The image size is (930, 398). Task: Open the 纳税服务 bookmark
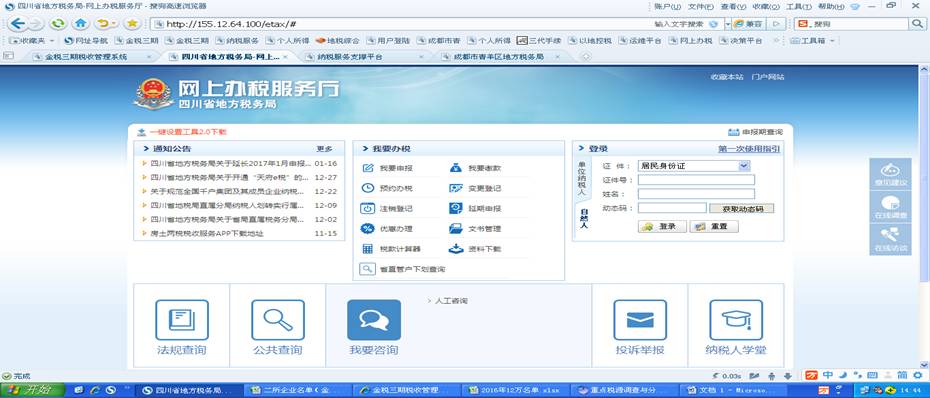[x=237, y=41]
